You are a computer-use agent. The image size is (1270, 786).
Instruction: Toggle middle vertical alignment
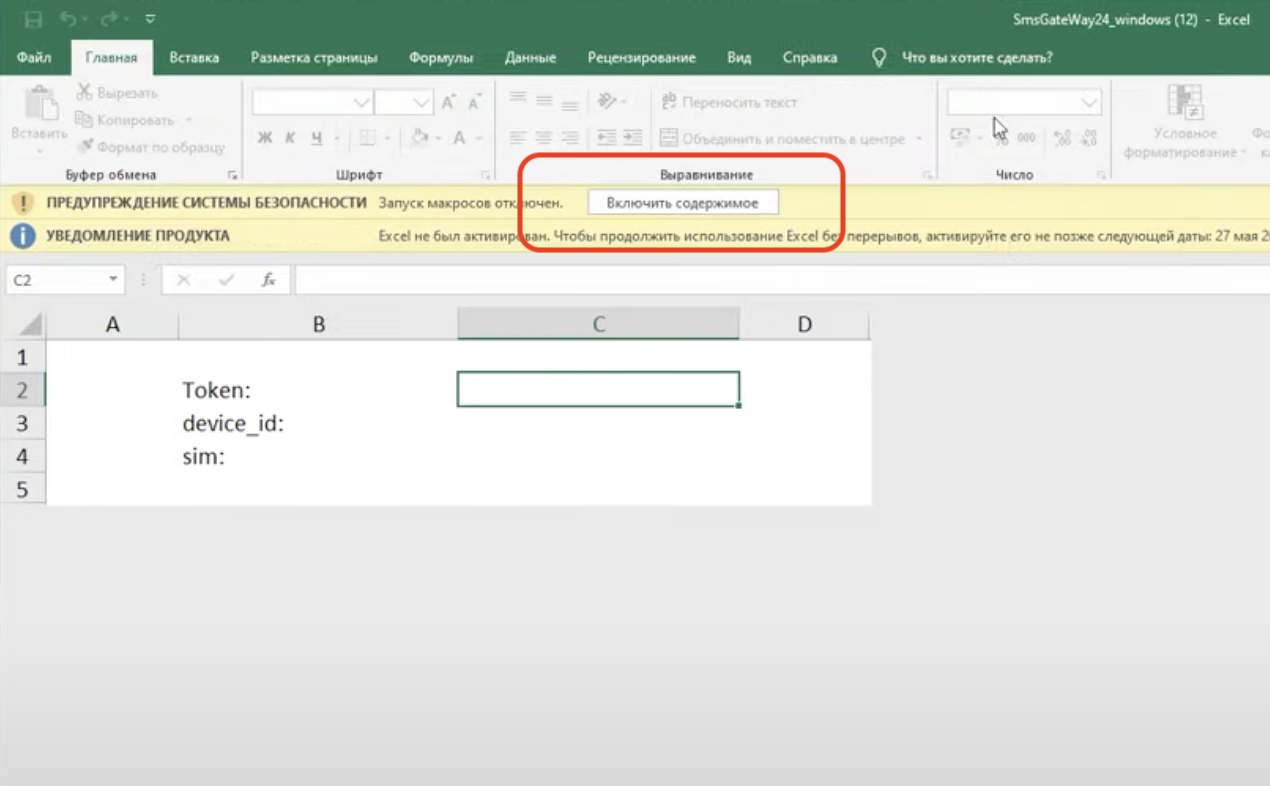(x=544, y=101)
